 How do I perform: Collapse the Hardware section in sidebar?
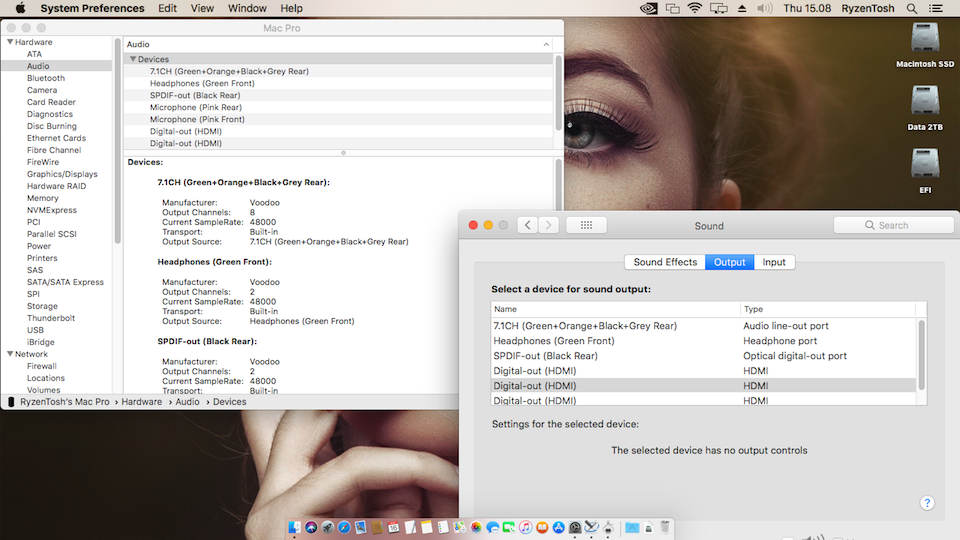pos(10,42)
